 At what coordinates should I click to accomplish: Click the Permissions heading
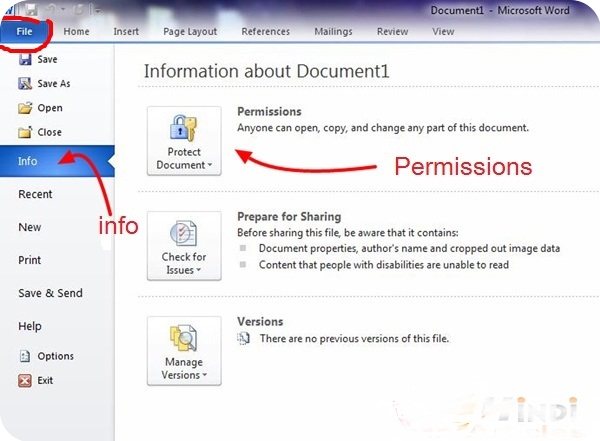[269, 111]
